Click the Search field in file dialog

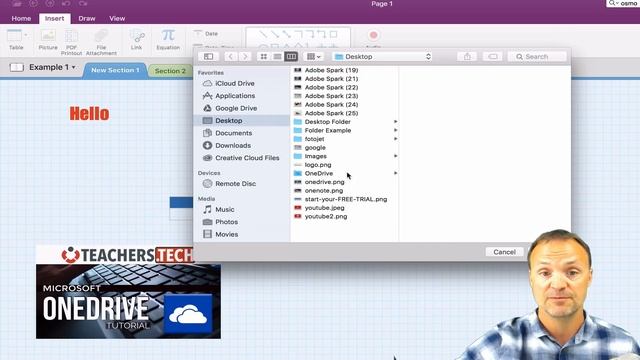click(x=537, y=57)
